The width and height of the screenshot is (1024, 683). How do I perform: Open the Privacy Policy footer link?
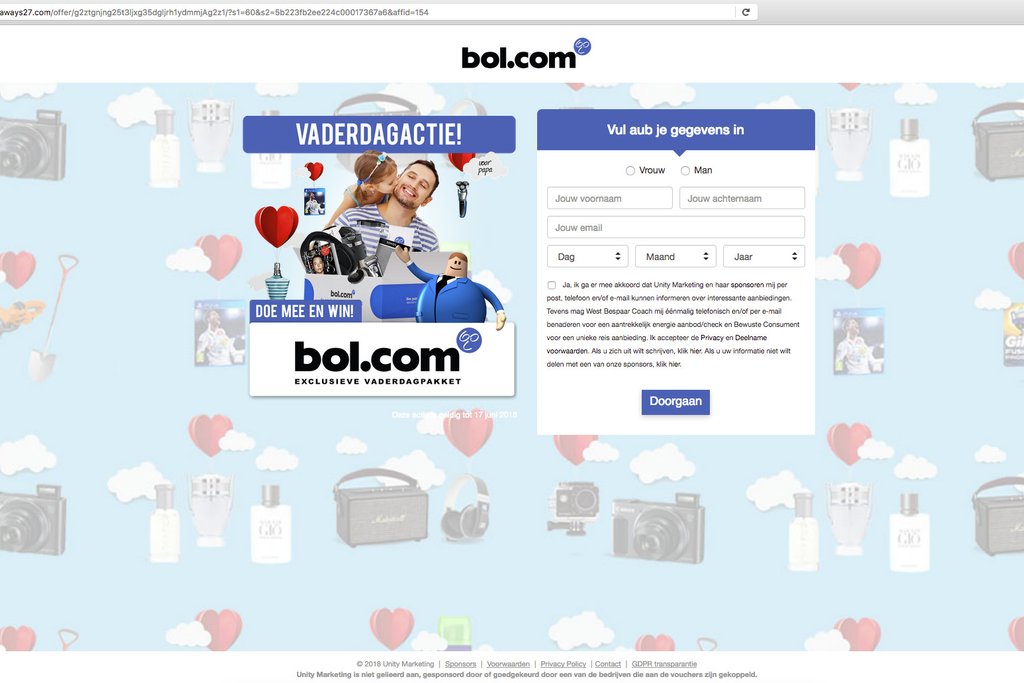tap(563, 664)
